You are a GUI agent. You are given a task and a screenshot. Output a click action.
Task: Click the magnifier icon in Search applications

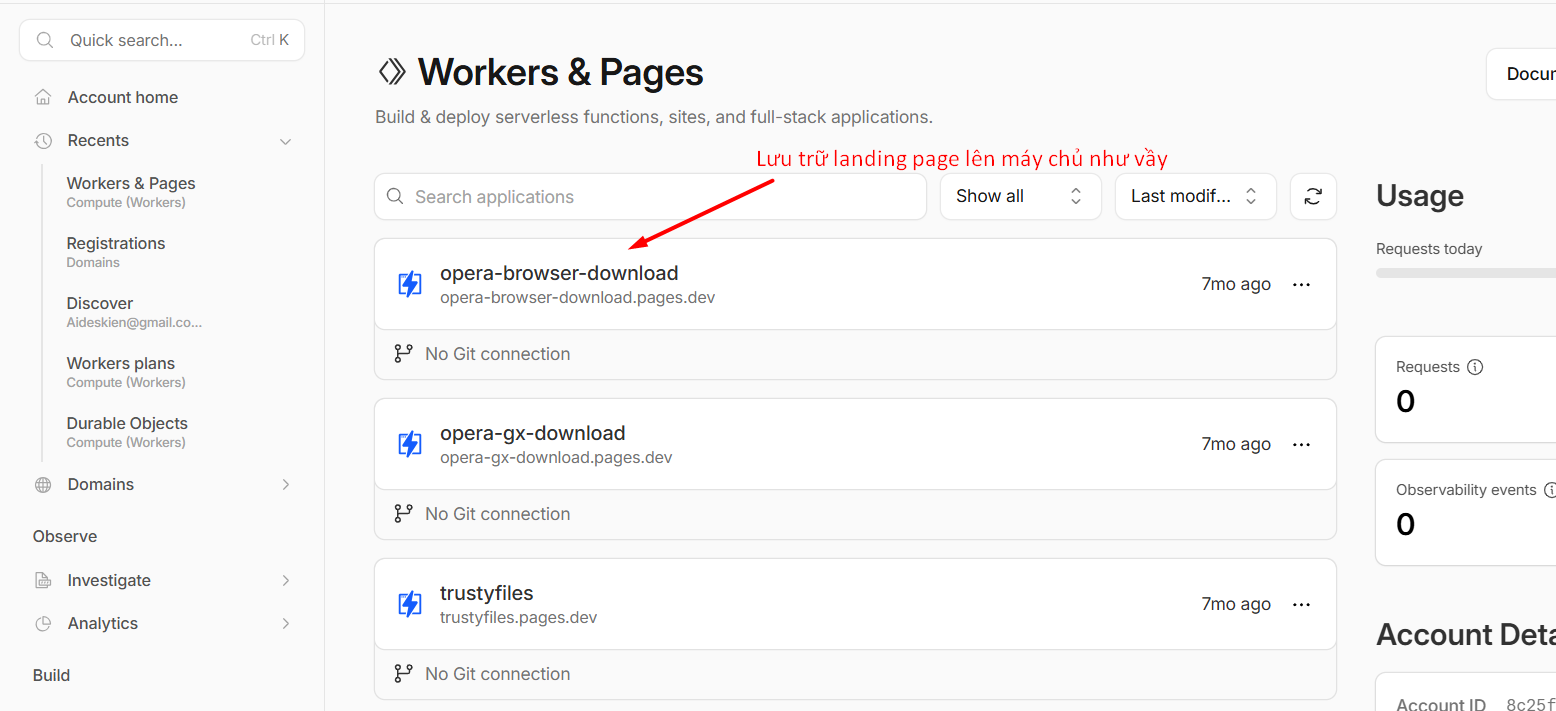395,196
